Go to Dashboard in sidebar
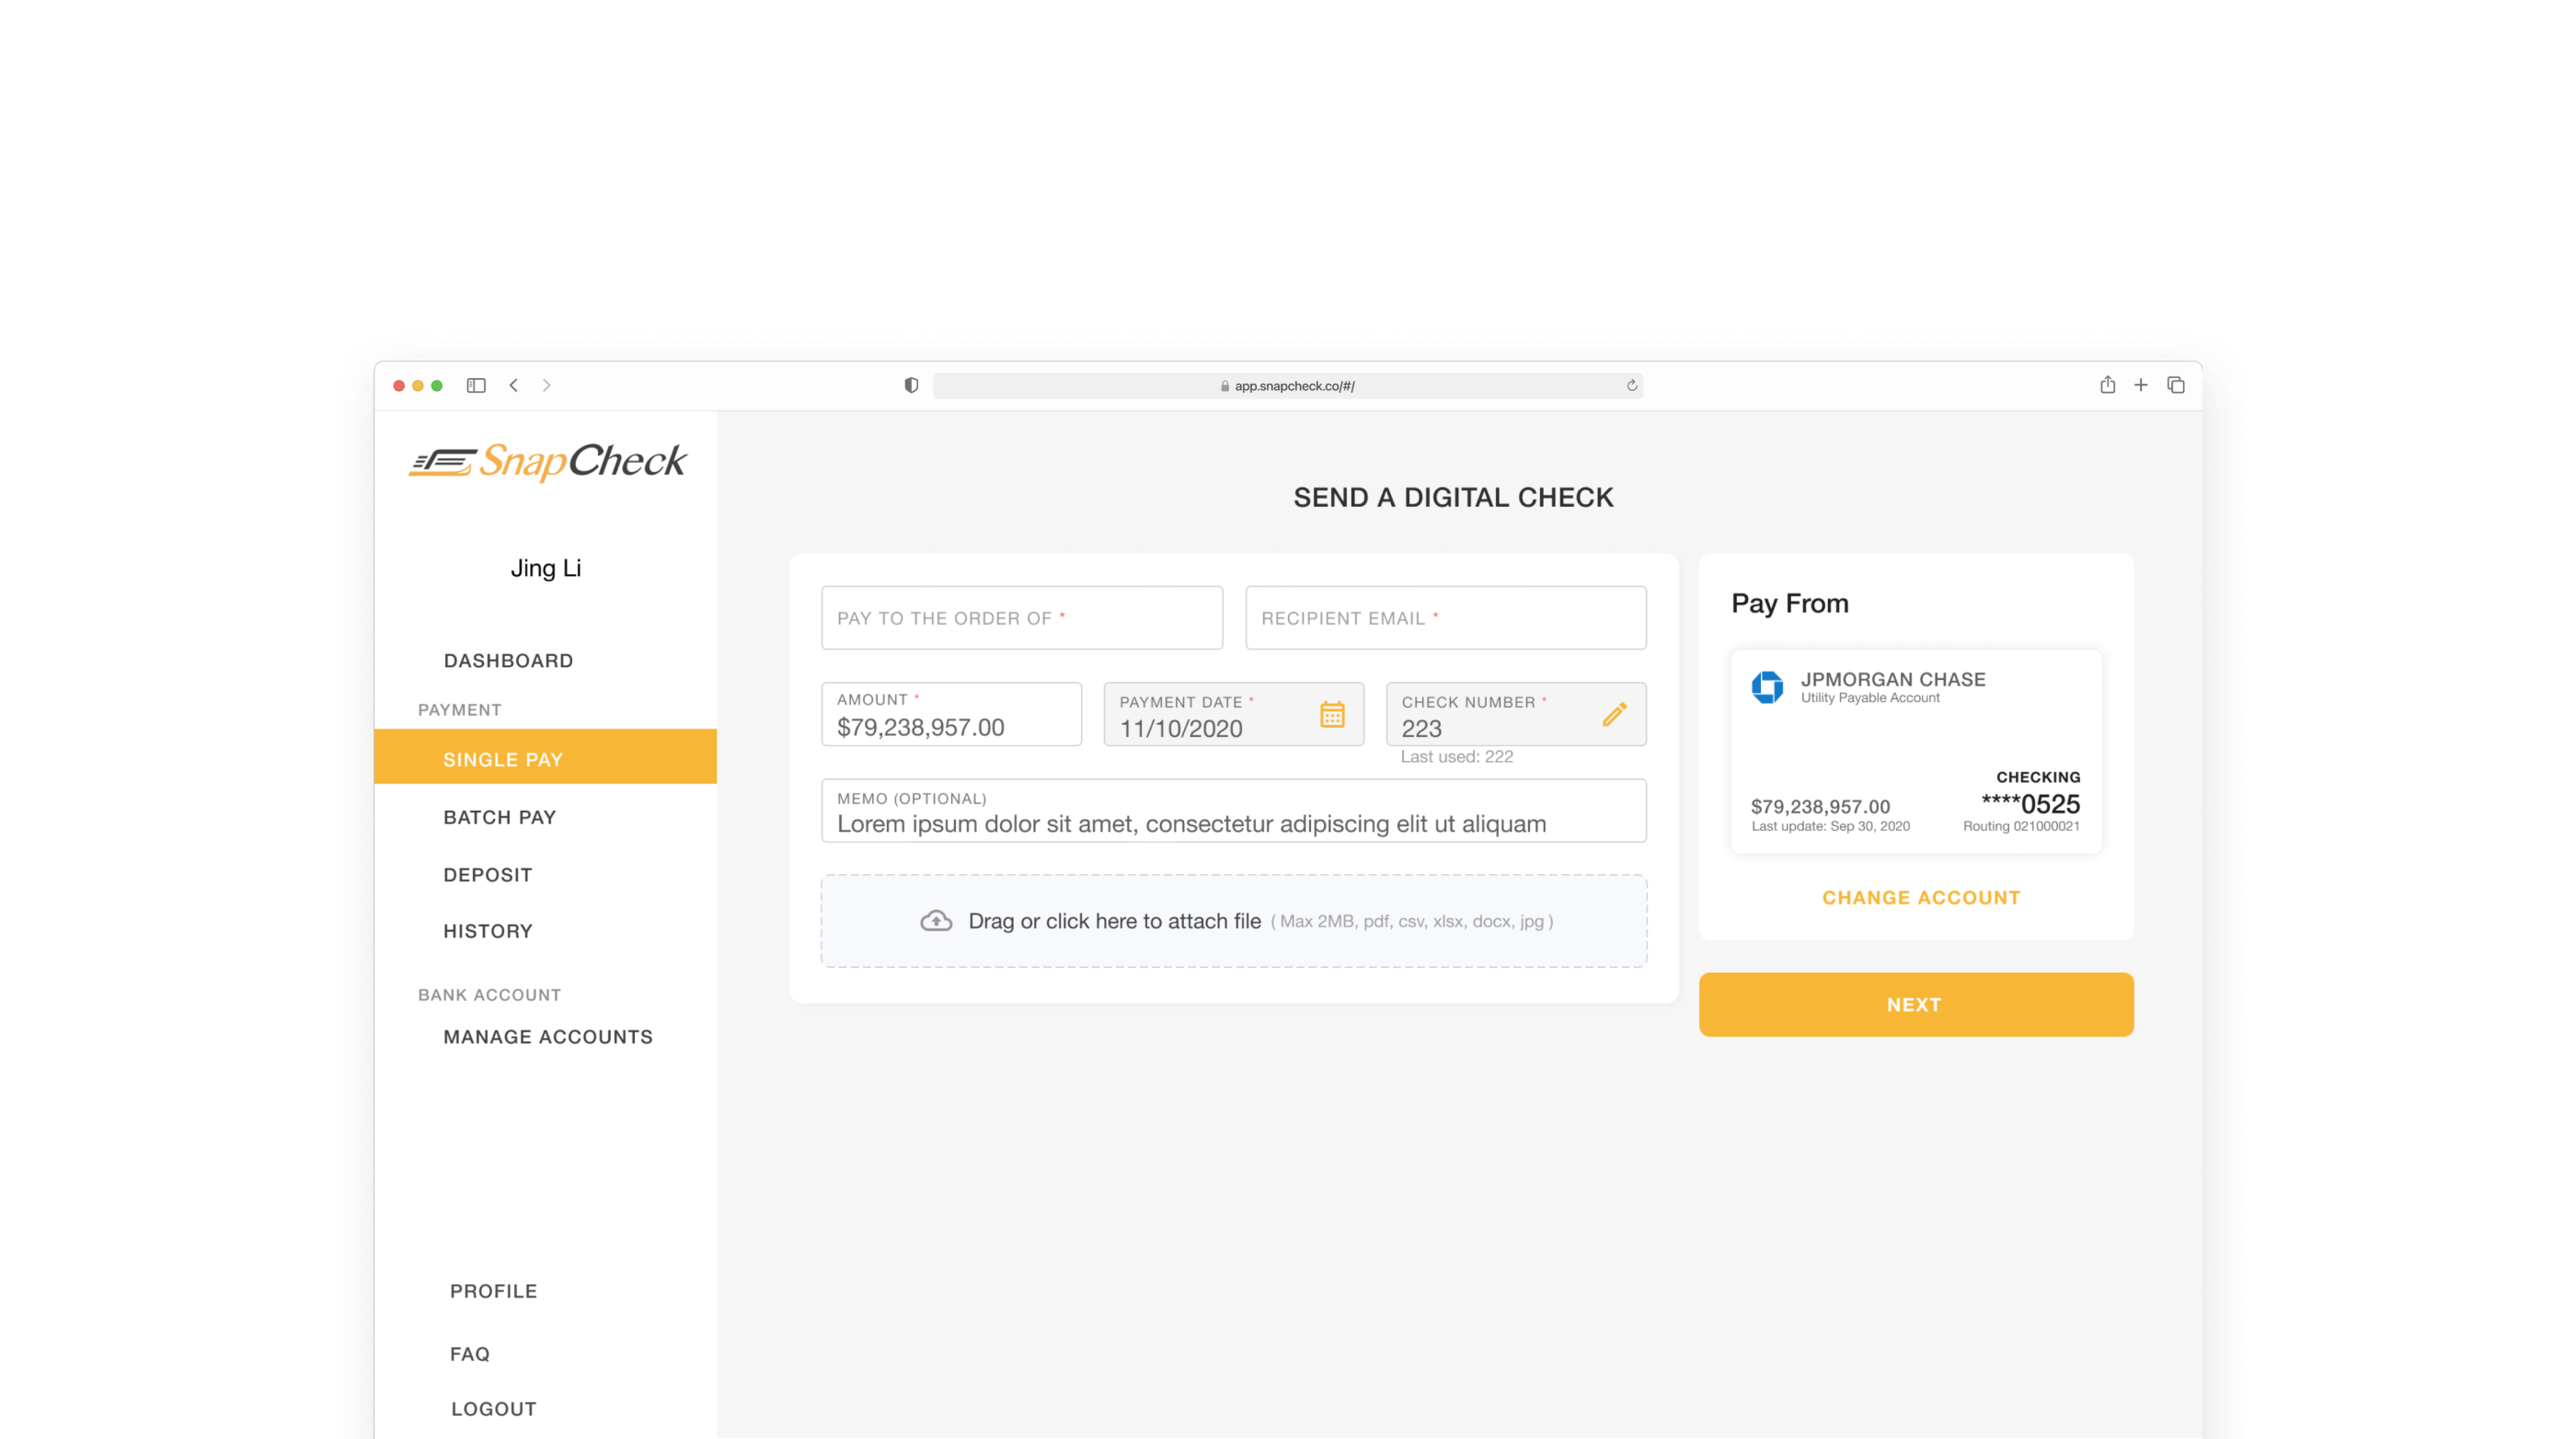The width and height of the screenshot is (2576, 1439). (x=508, y=661)
